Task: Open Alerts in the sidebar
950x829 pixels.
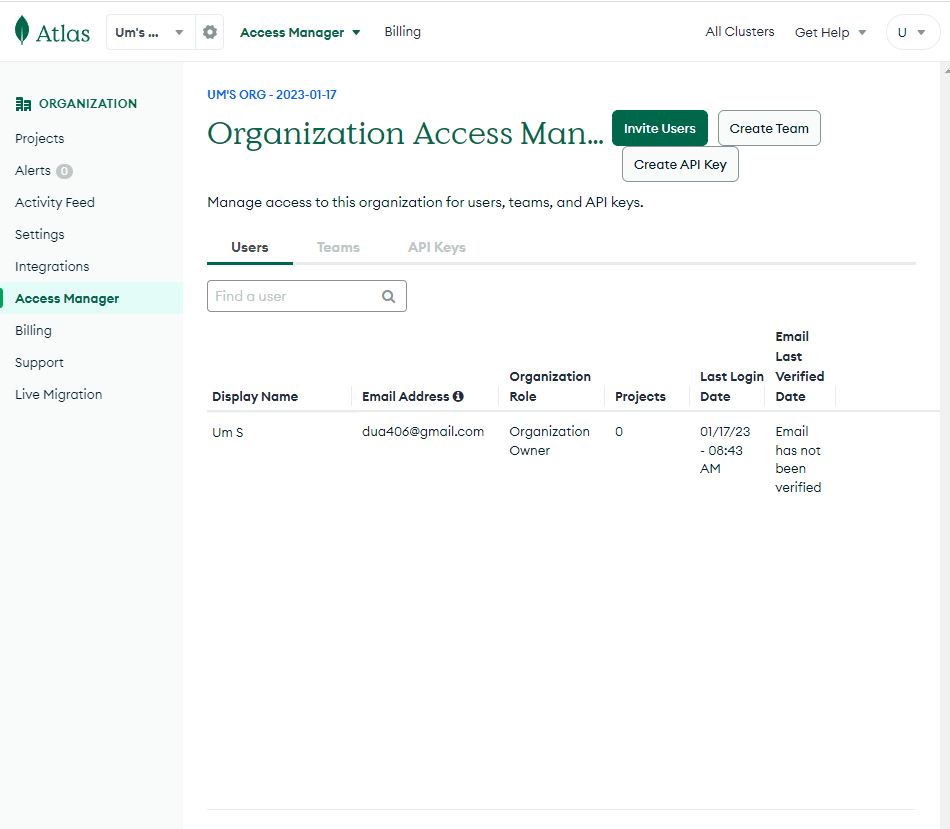Action: click(33, 171)
